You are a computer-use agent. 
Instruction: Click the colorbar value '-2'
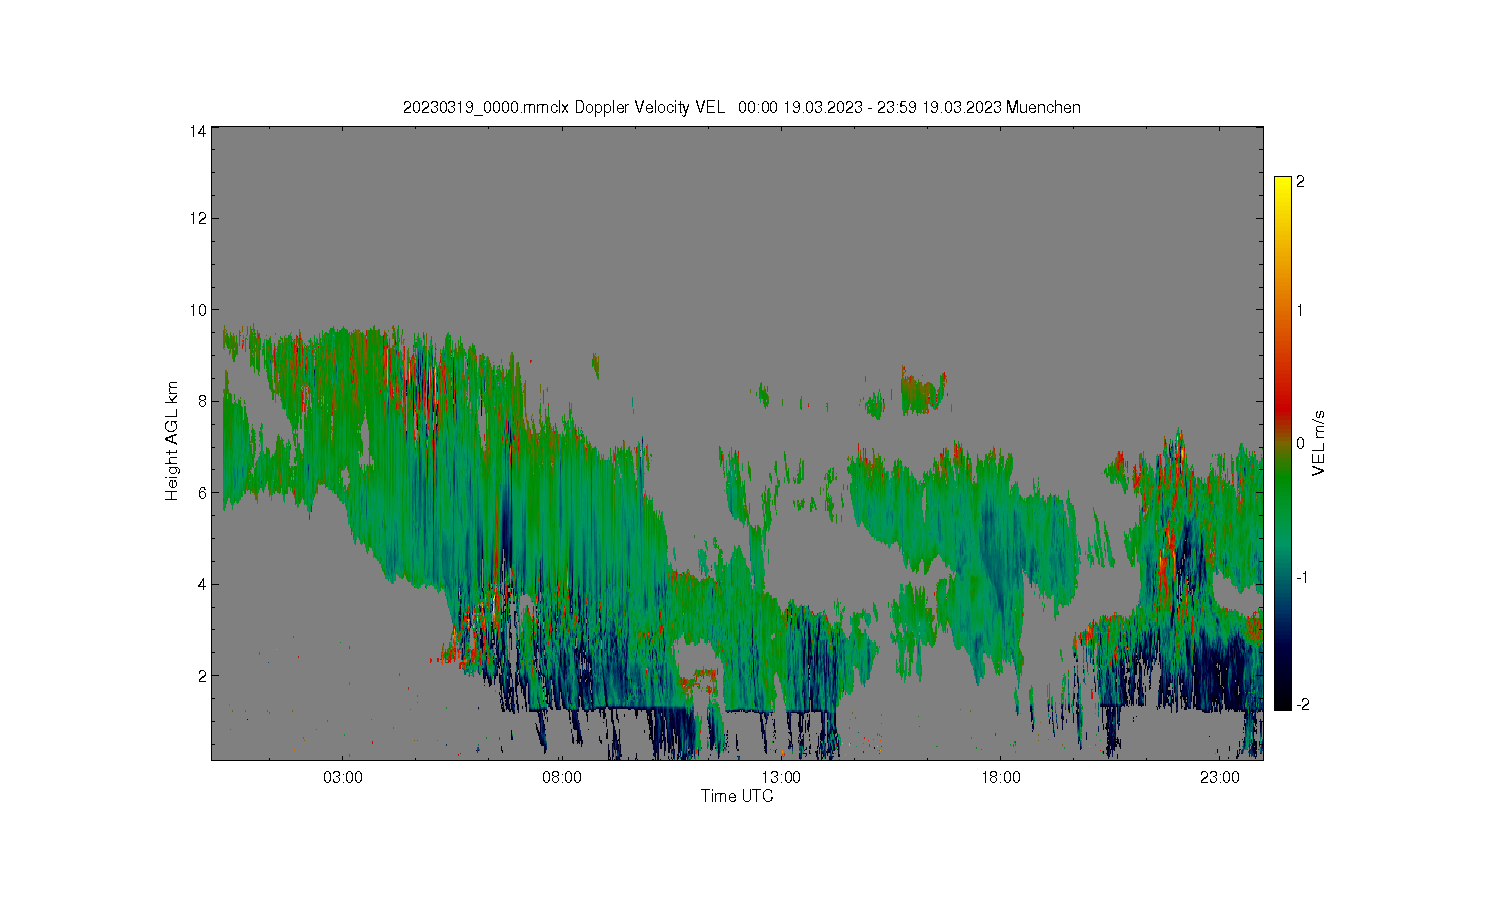(x=1302, y=705)
